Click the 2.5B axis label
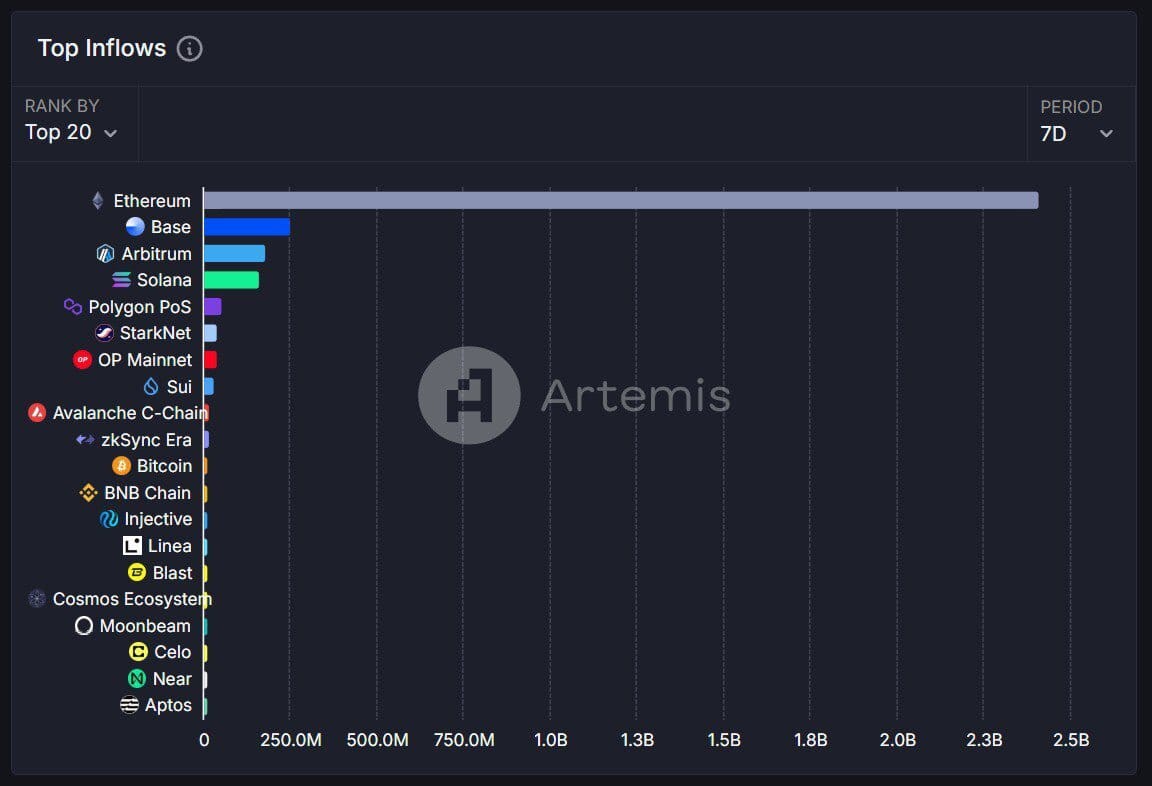Viewport: 1152px width, 786px height. click(1071, 740)
